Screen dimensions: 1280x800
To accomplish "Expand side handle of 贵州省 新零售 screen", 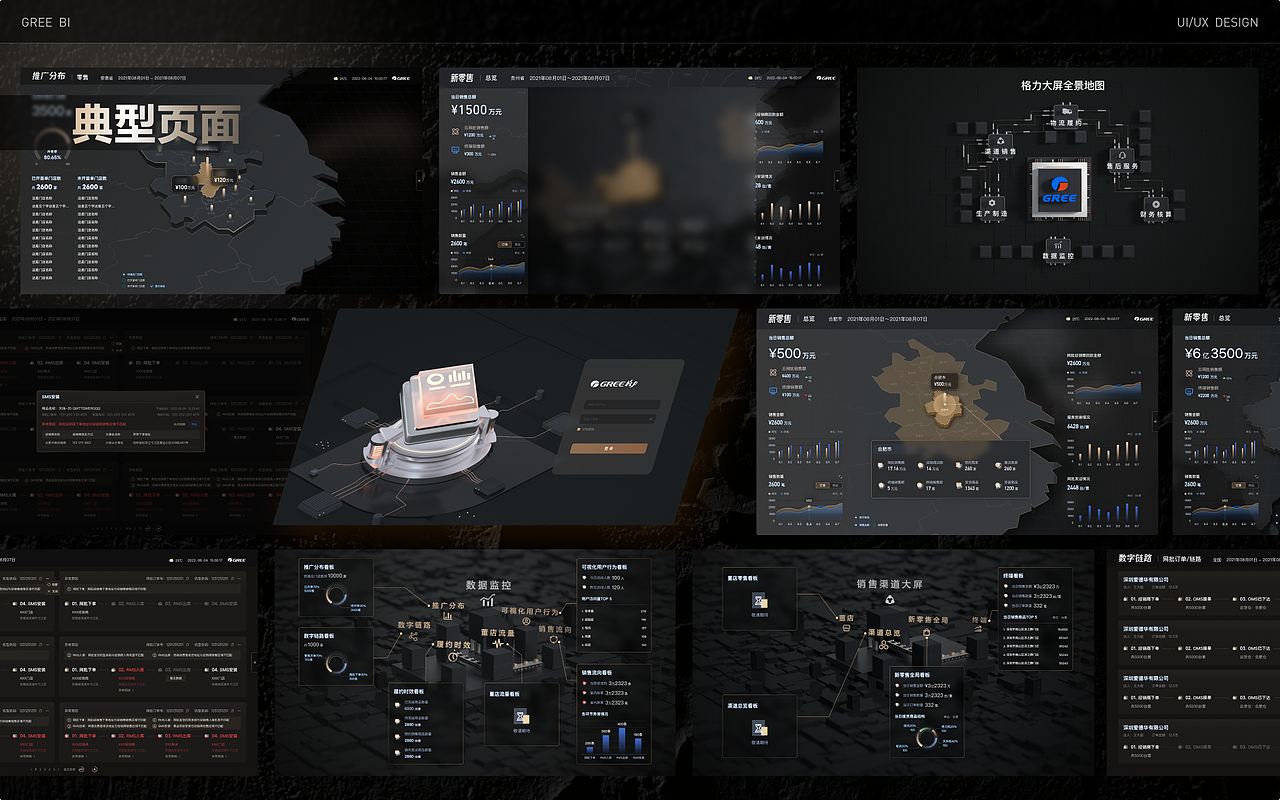I will coord(837,180).
